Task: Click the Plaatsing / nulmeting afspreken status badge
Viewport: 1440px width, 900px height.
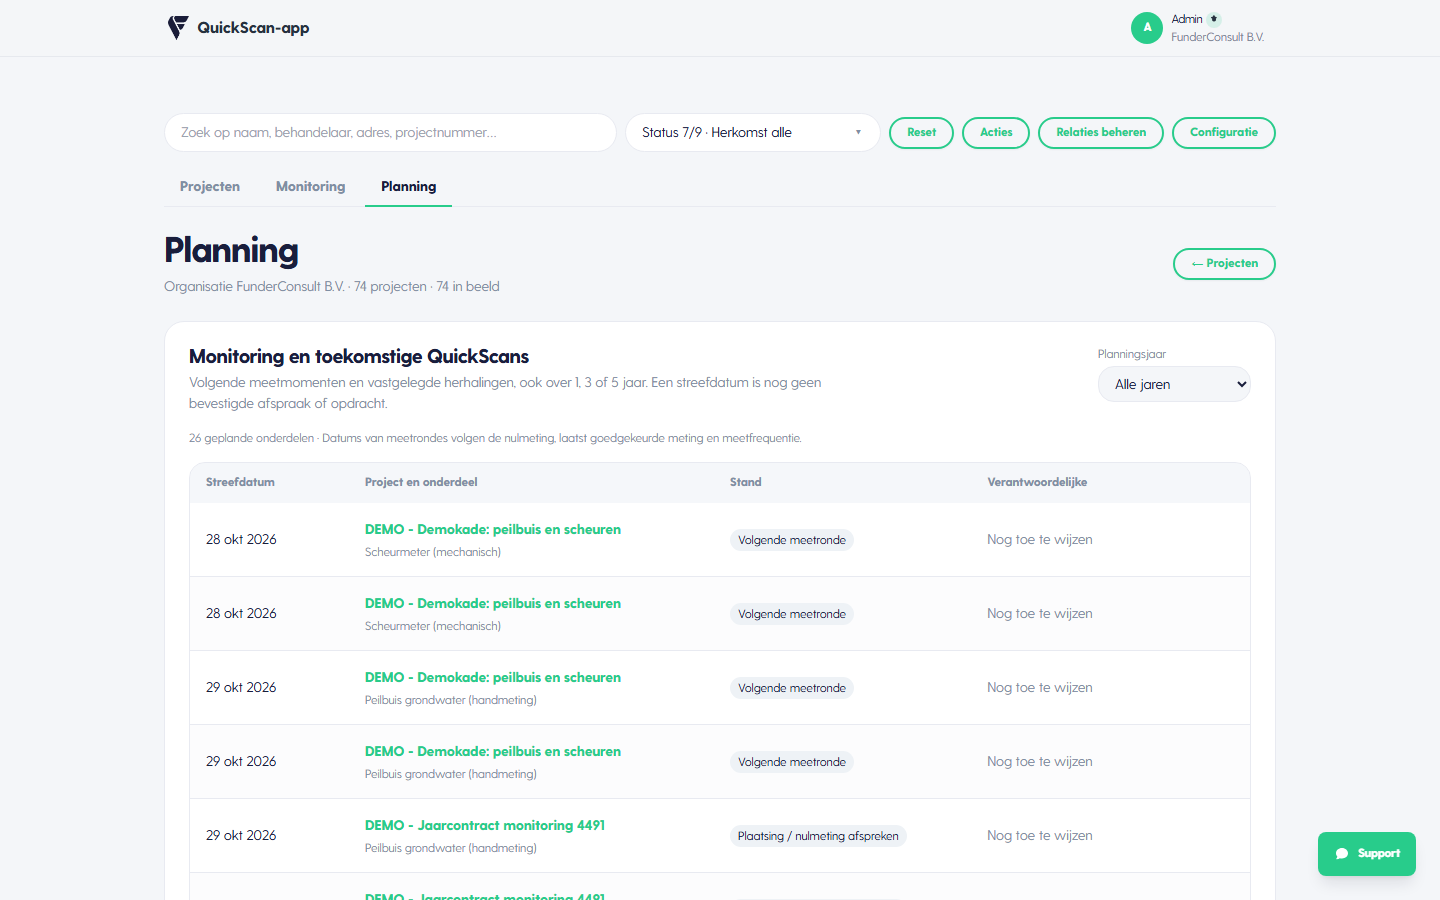Action: 818,836
